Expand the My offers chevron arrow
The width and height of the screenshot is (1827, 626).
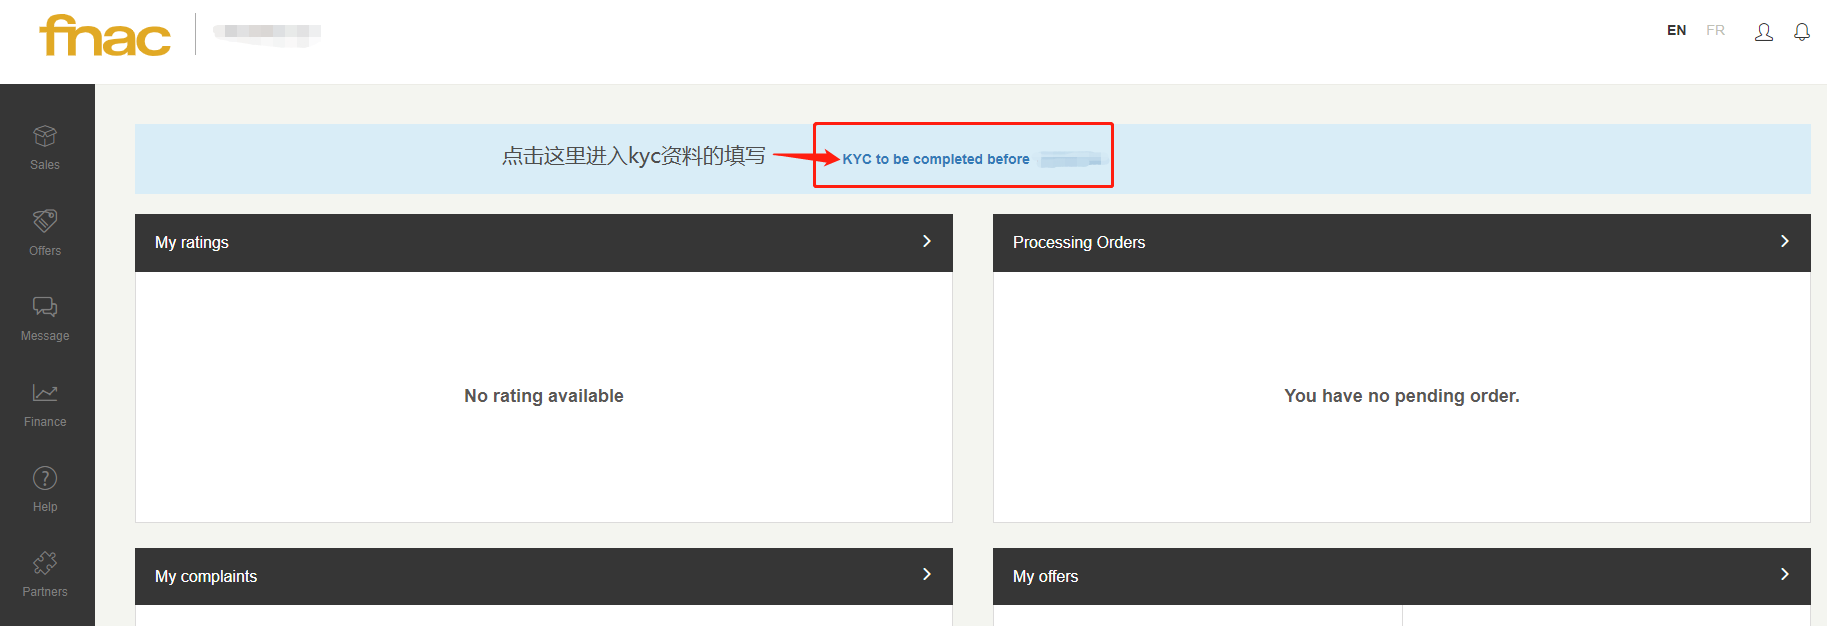[x=1785, y=574]
